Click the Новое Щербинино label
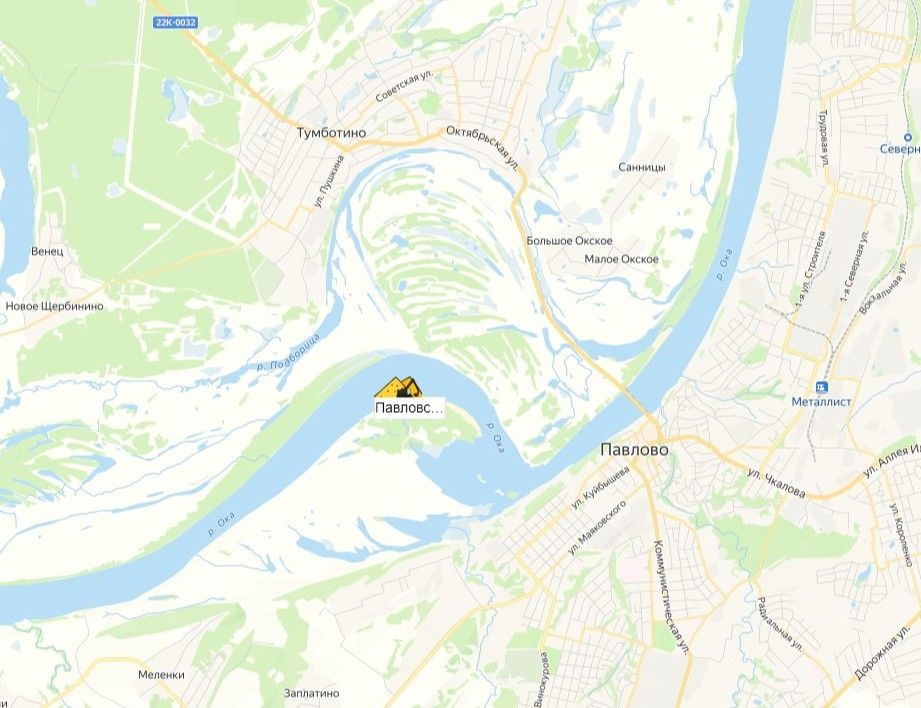The width and height of the screenshot is (921, 708). tap(54, 306)
